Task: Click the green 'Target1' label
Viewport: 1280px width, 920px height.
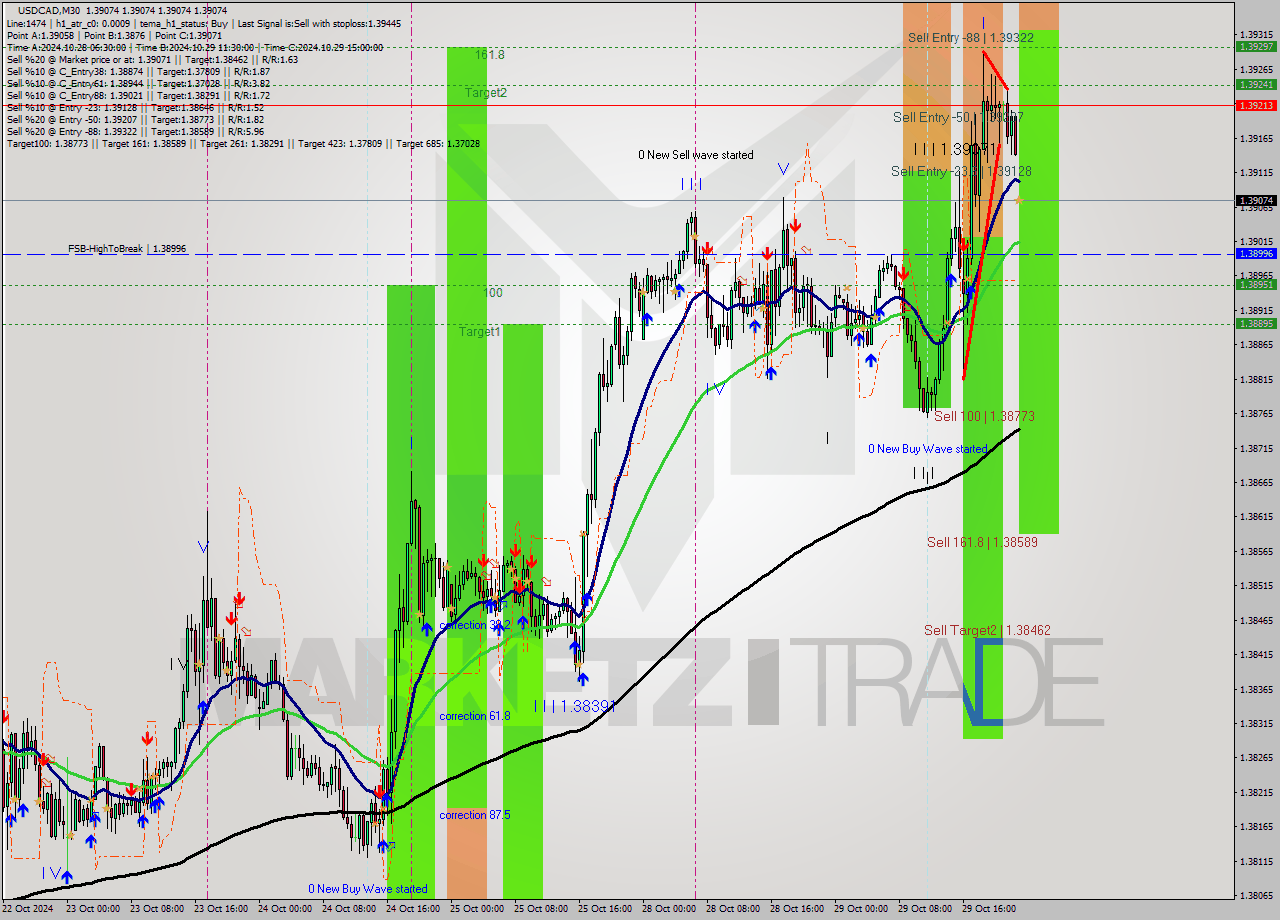Action: pos(480,331)
